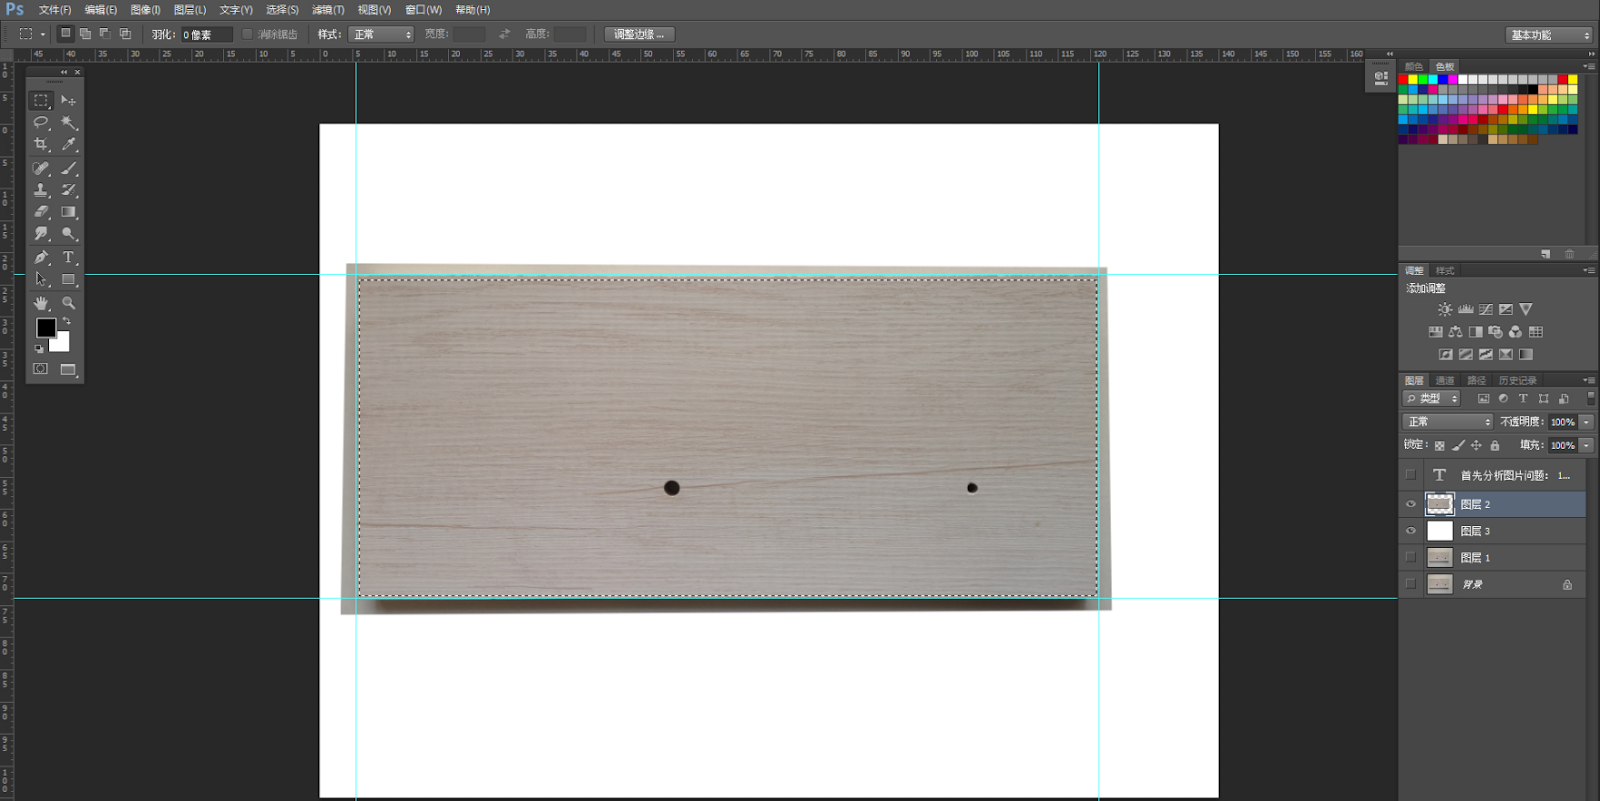Open the 样式 style dropdown
Screen dimensions: 1600x801
(381, 34)
